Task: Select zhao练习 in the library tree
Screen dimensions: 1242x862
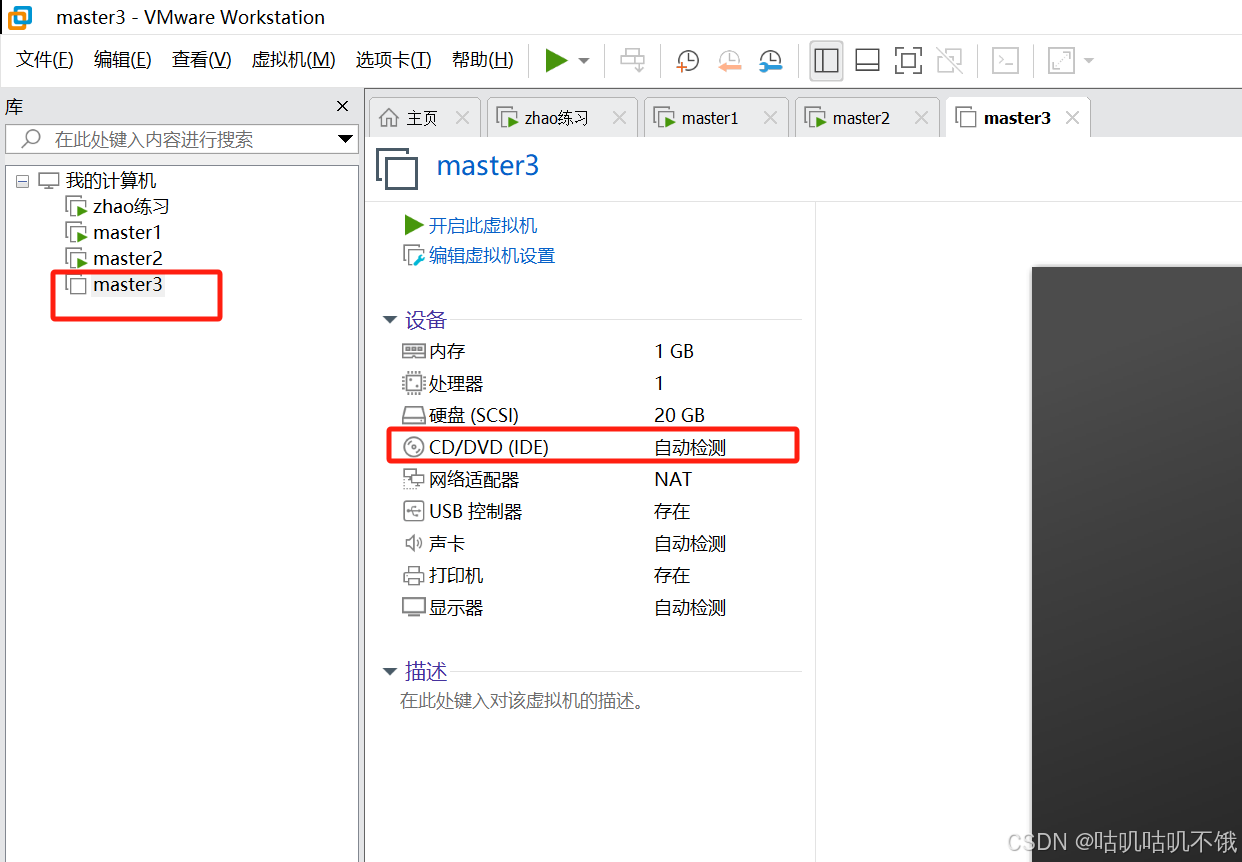Action: click(x=131, y=207)
